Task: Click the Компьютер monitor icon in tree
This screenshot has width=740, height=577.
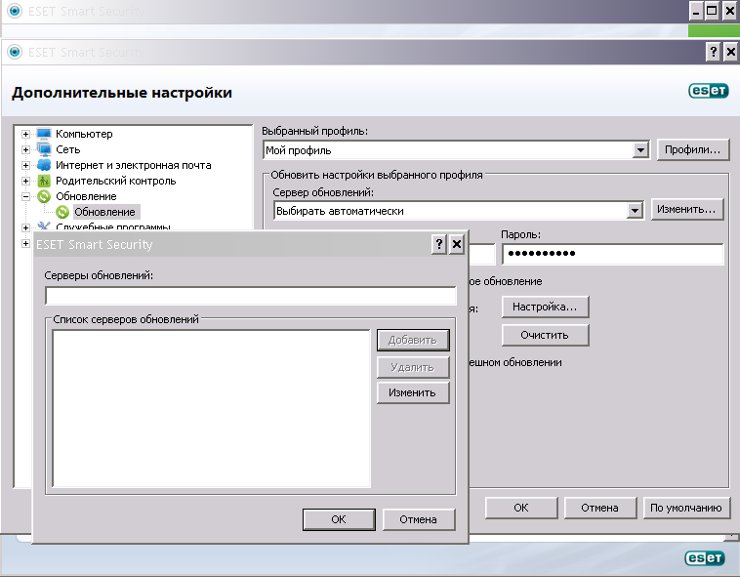Action: pyautogui.click(x=43, y=134)
